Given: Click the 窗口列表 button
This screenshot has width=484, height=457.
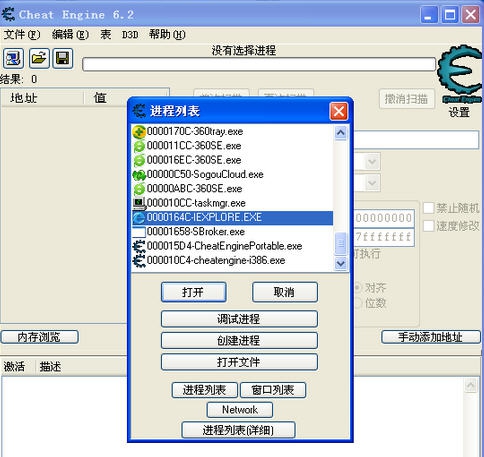Looking at the screenshot, I should click(273, 390).
